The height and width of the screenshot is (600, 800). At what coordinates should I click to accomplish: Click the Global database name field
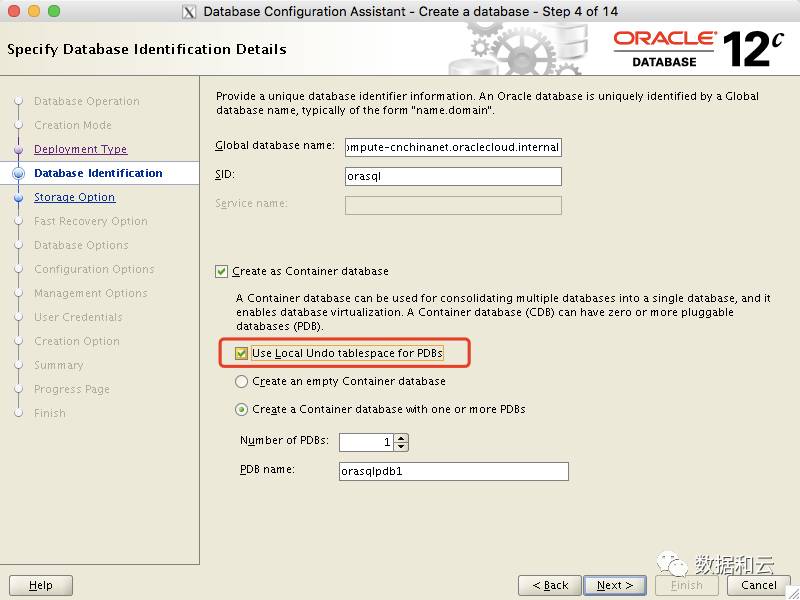453,147
